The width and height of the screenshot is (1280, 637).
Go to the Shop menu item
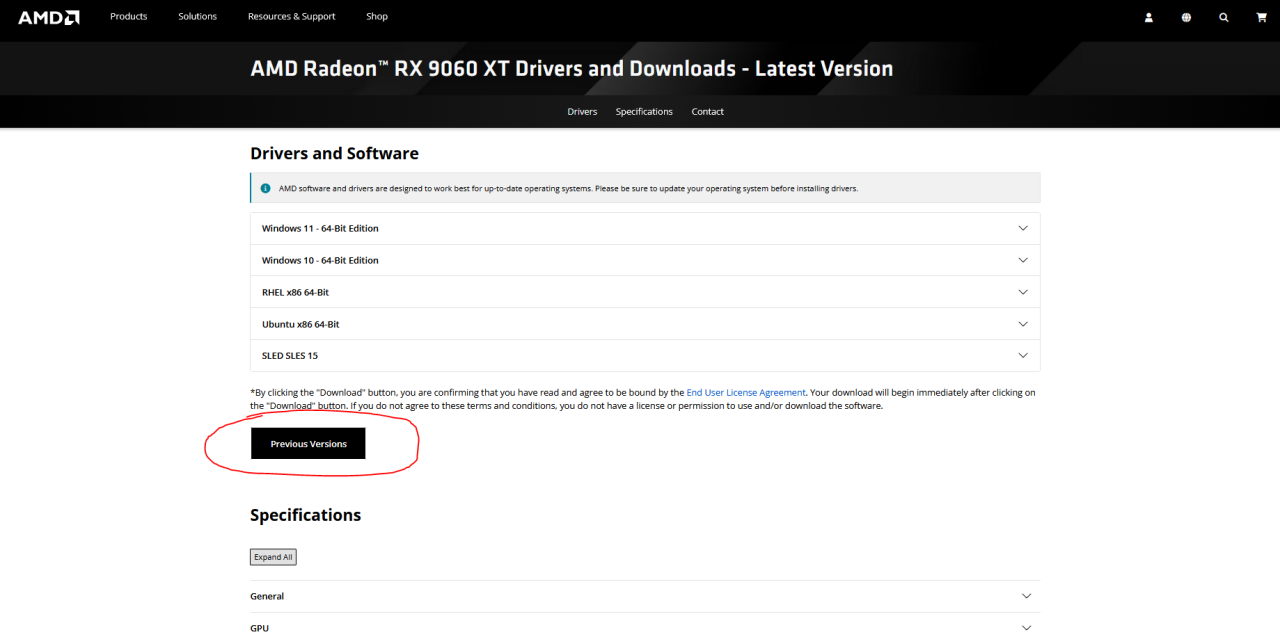click(376, 17)
